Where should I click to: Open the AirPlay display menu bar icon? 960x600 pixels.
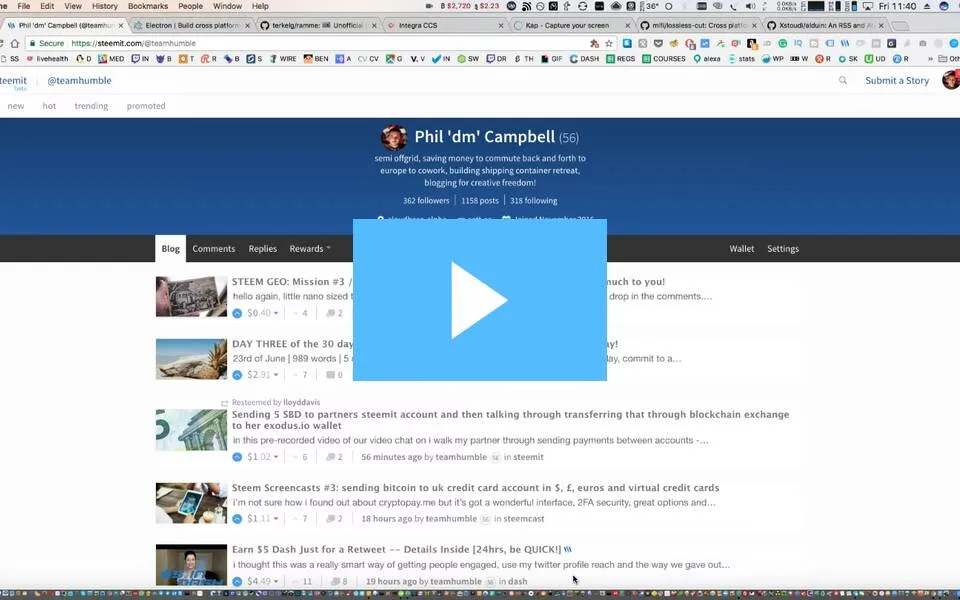[x=868, y=6]
